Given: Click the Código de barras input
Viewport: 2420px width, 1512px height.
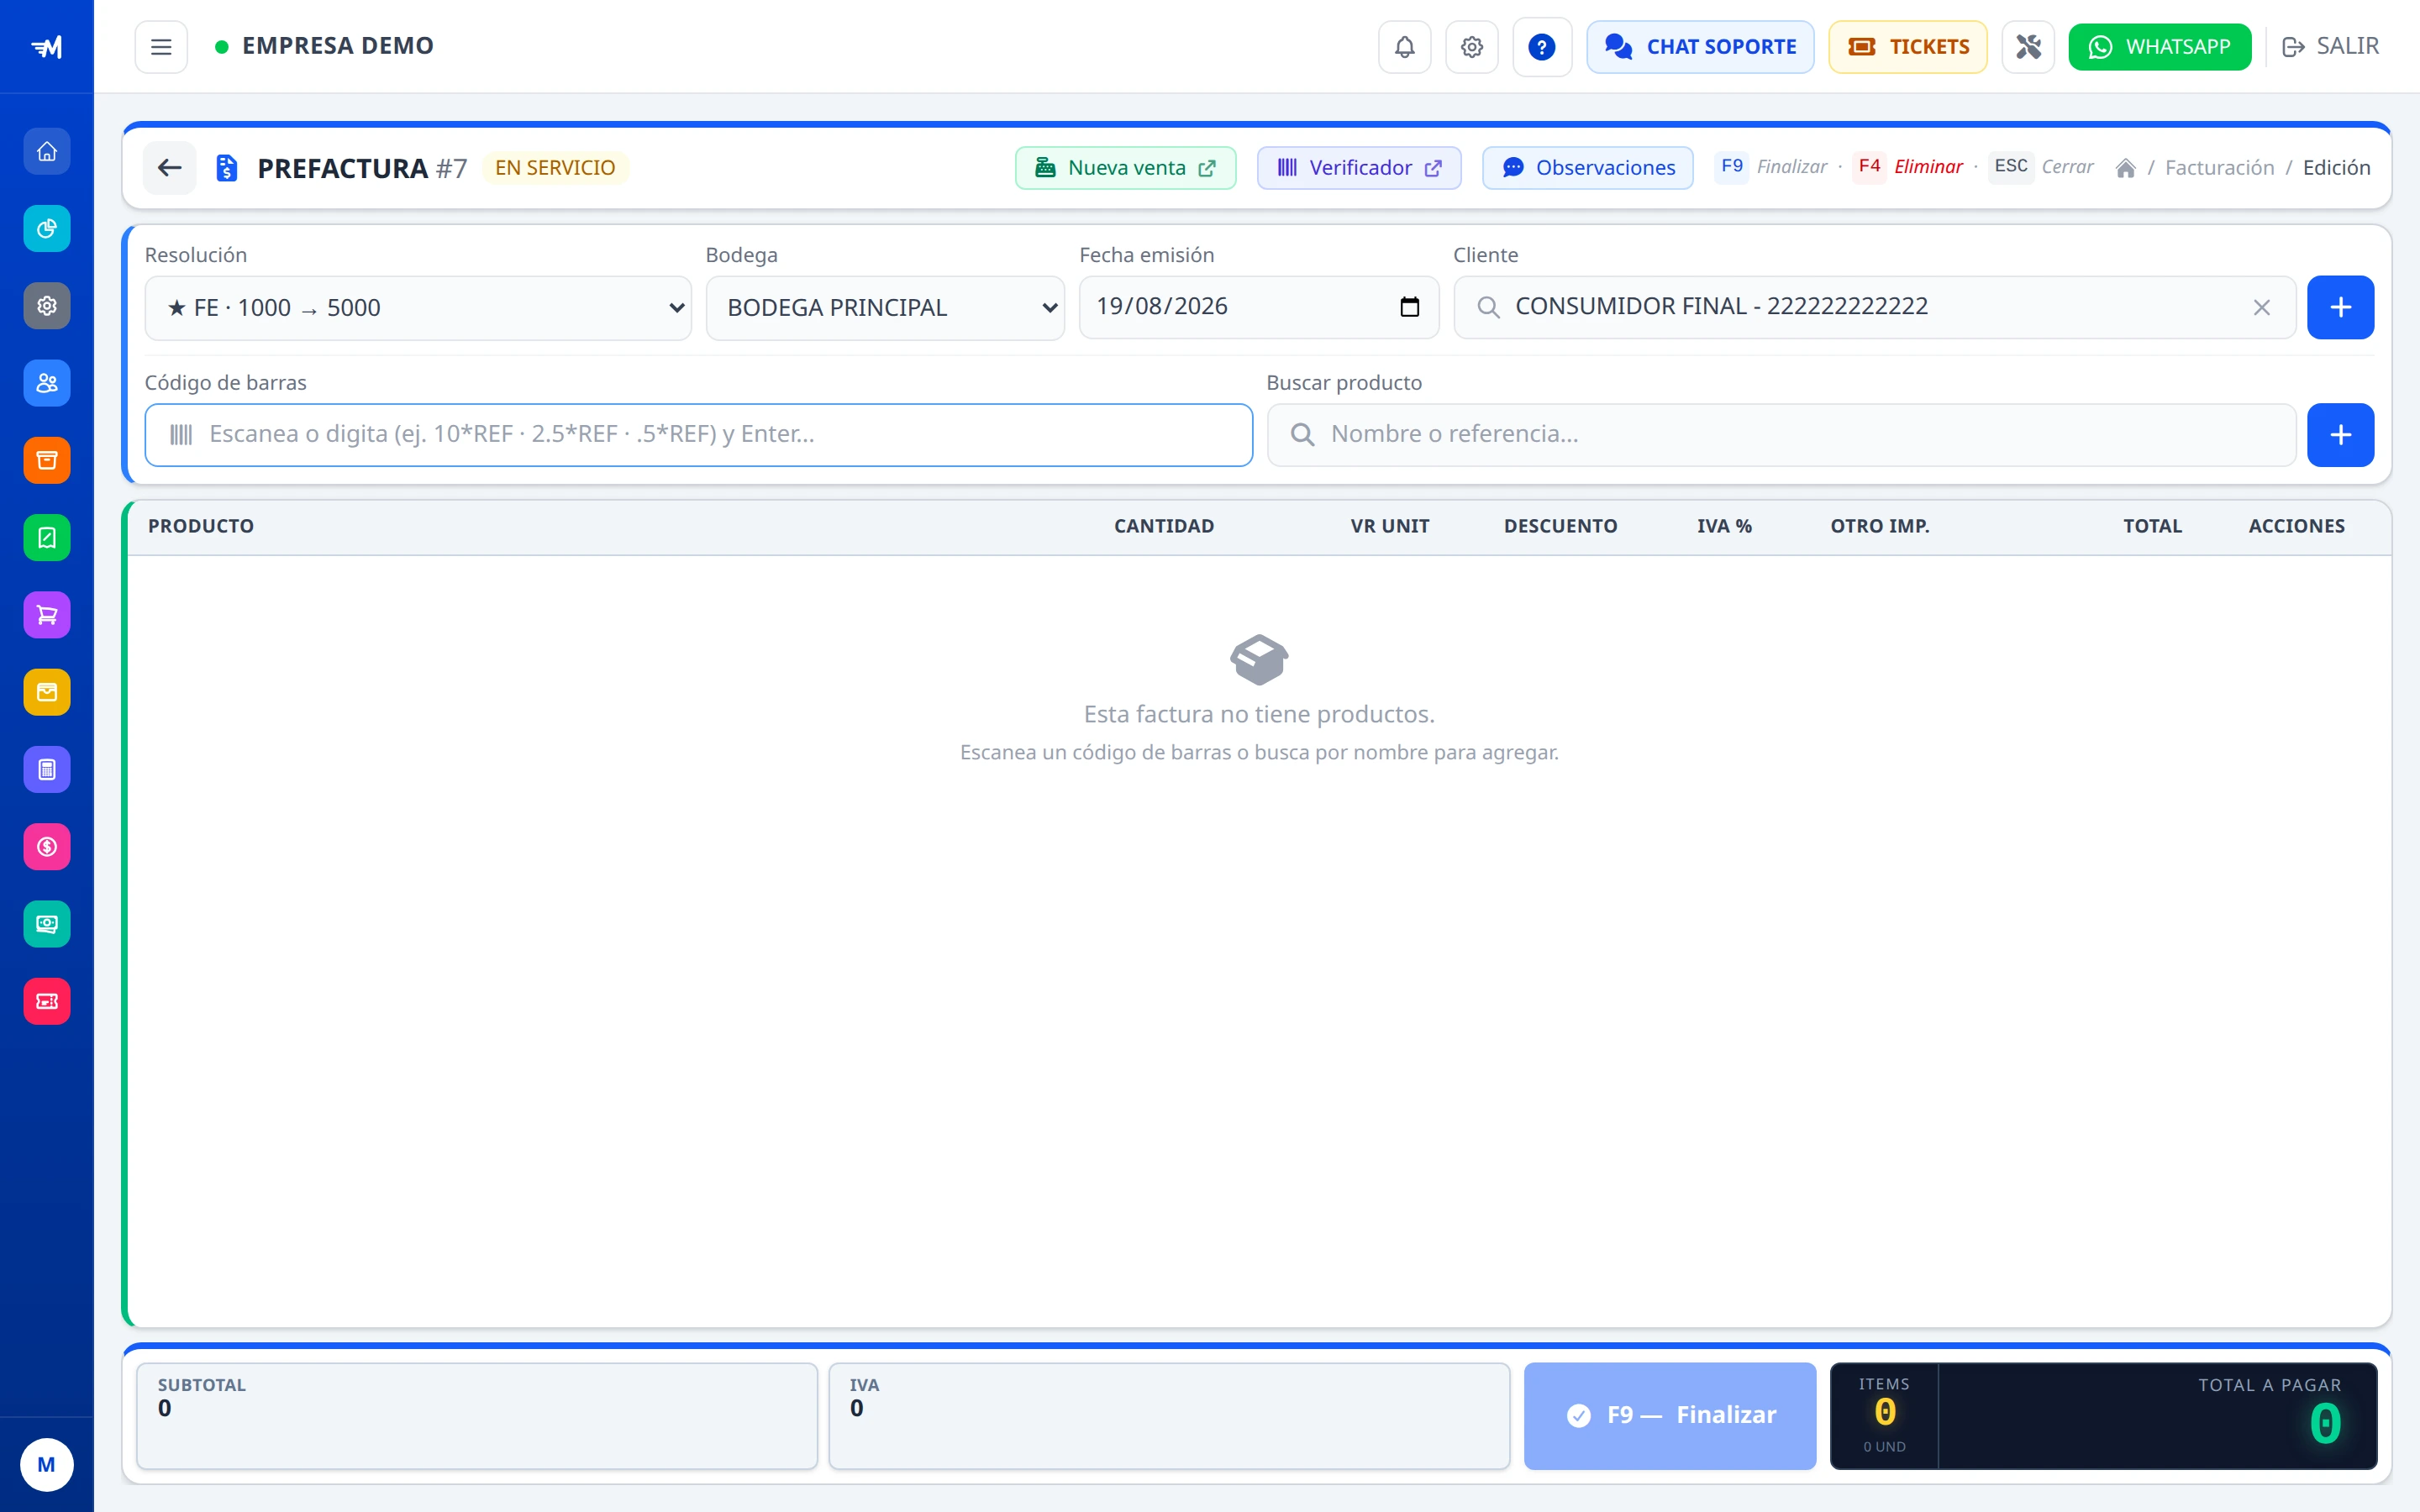Looking at the screenshot, I should pyautogui.click(x=698, y=435).
